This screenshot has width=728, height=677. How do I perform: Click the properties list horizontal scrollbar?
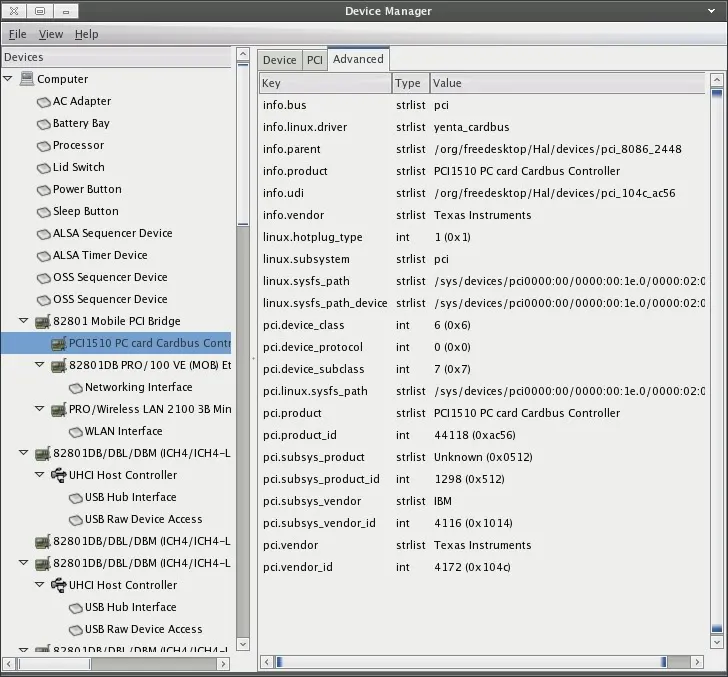pos(468,661)
